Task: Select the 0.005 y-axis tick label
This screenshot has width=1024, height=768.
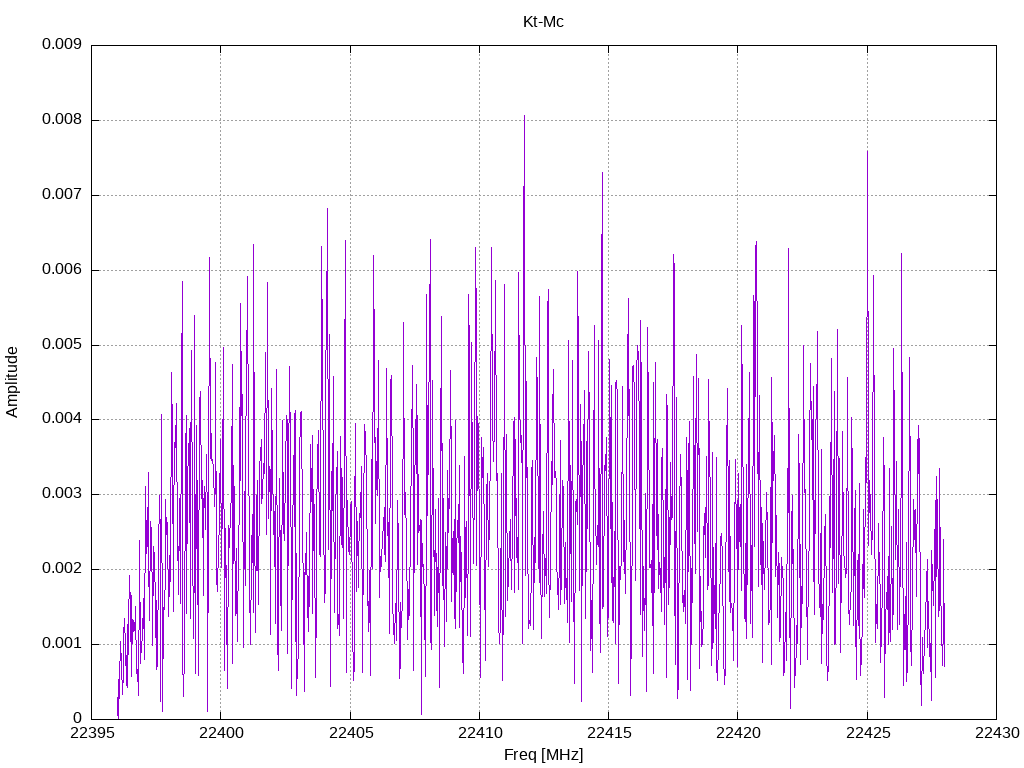Action: (x=62, y=344)
